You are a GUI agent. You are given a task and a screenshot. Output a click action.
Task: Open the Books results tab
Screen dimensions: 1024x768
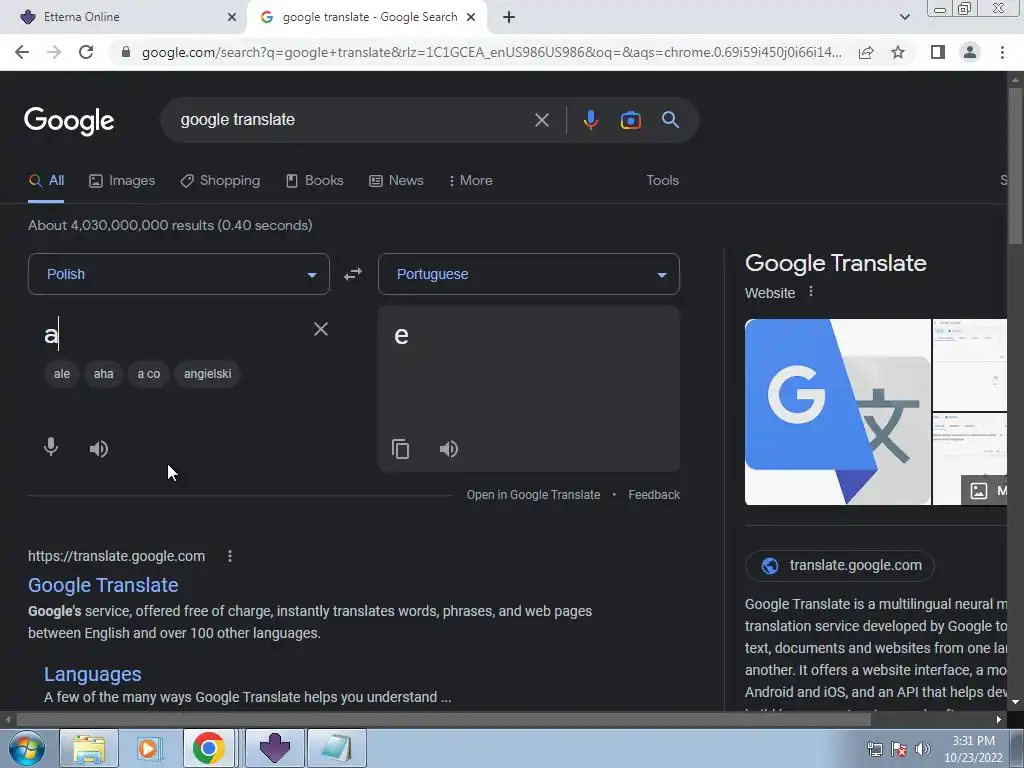[x=315, y=181]
